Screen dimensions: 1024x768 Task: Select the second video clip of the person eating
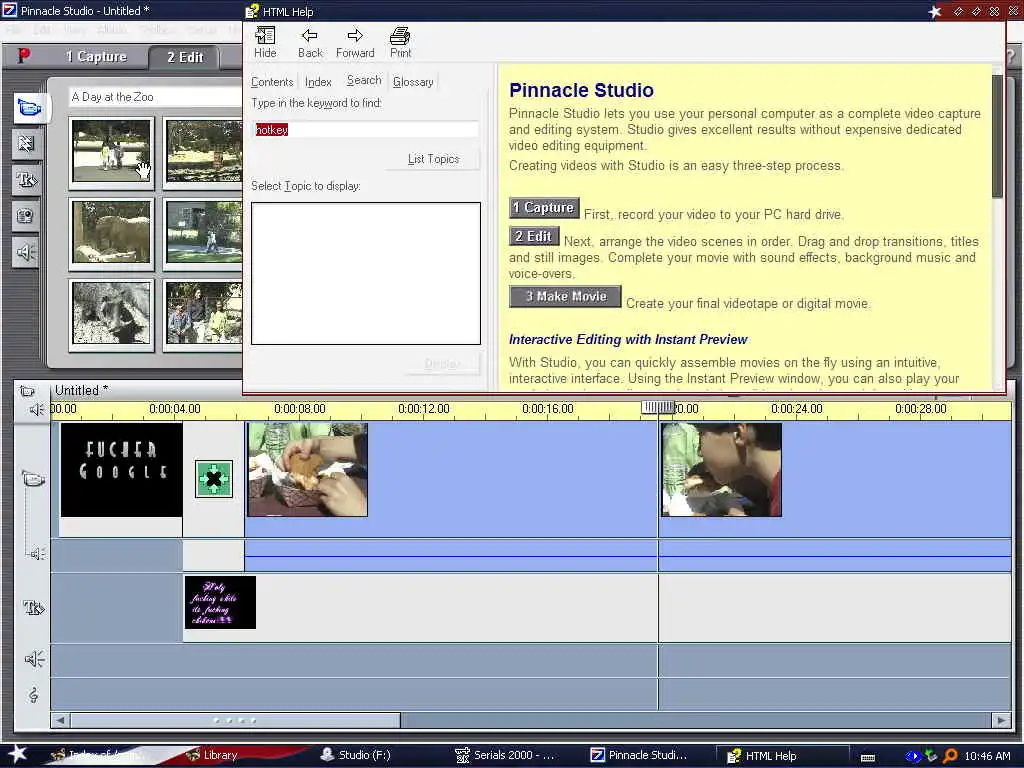point(721,470)
